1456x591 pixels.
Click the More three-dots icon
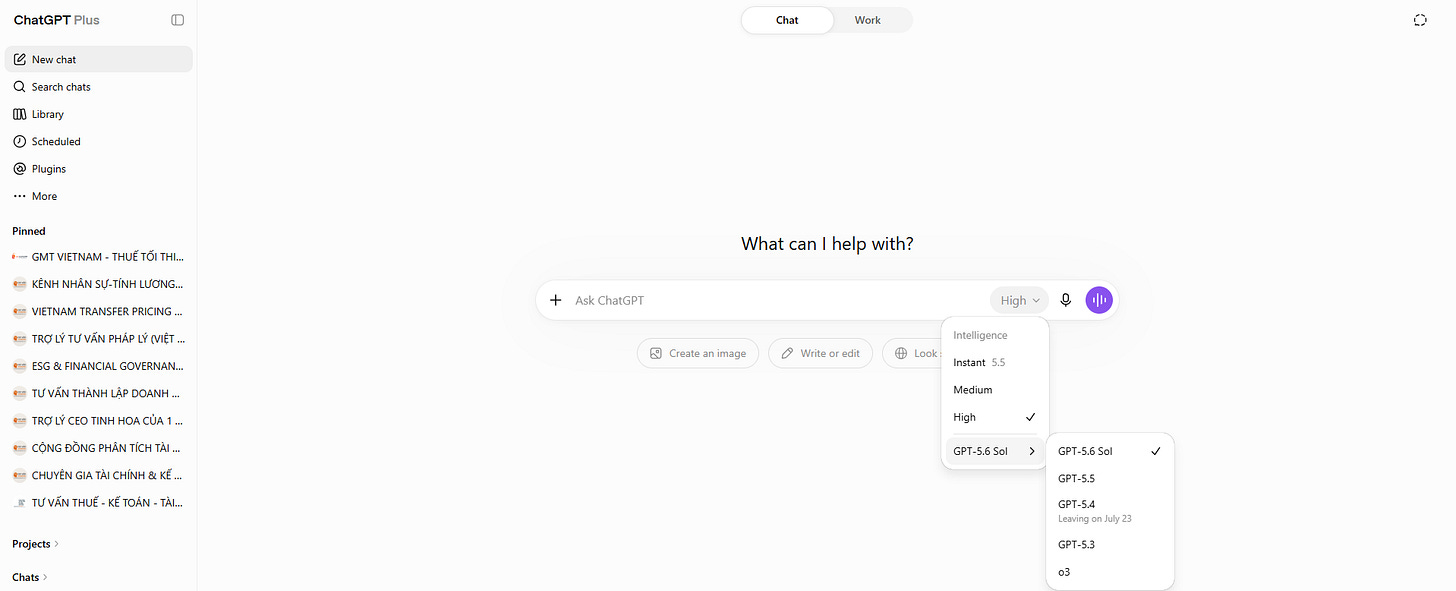pyautogui.click(x=19, y=196)
